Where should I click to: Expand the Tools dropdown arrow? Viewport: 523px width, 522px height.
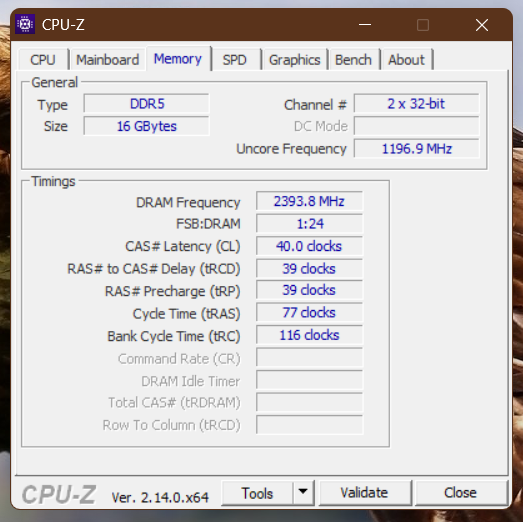[x=303, y=492]
